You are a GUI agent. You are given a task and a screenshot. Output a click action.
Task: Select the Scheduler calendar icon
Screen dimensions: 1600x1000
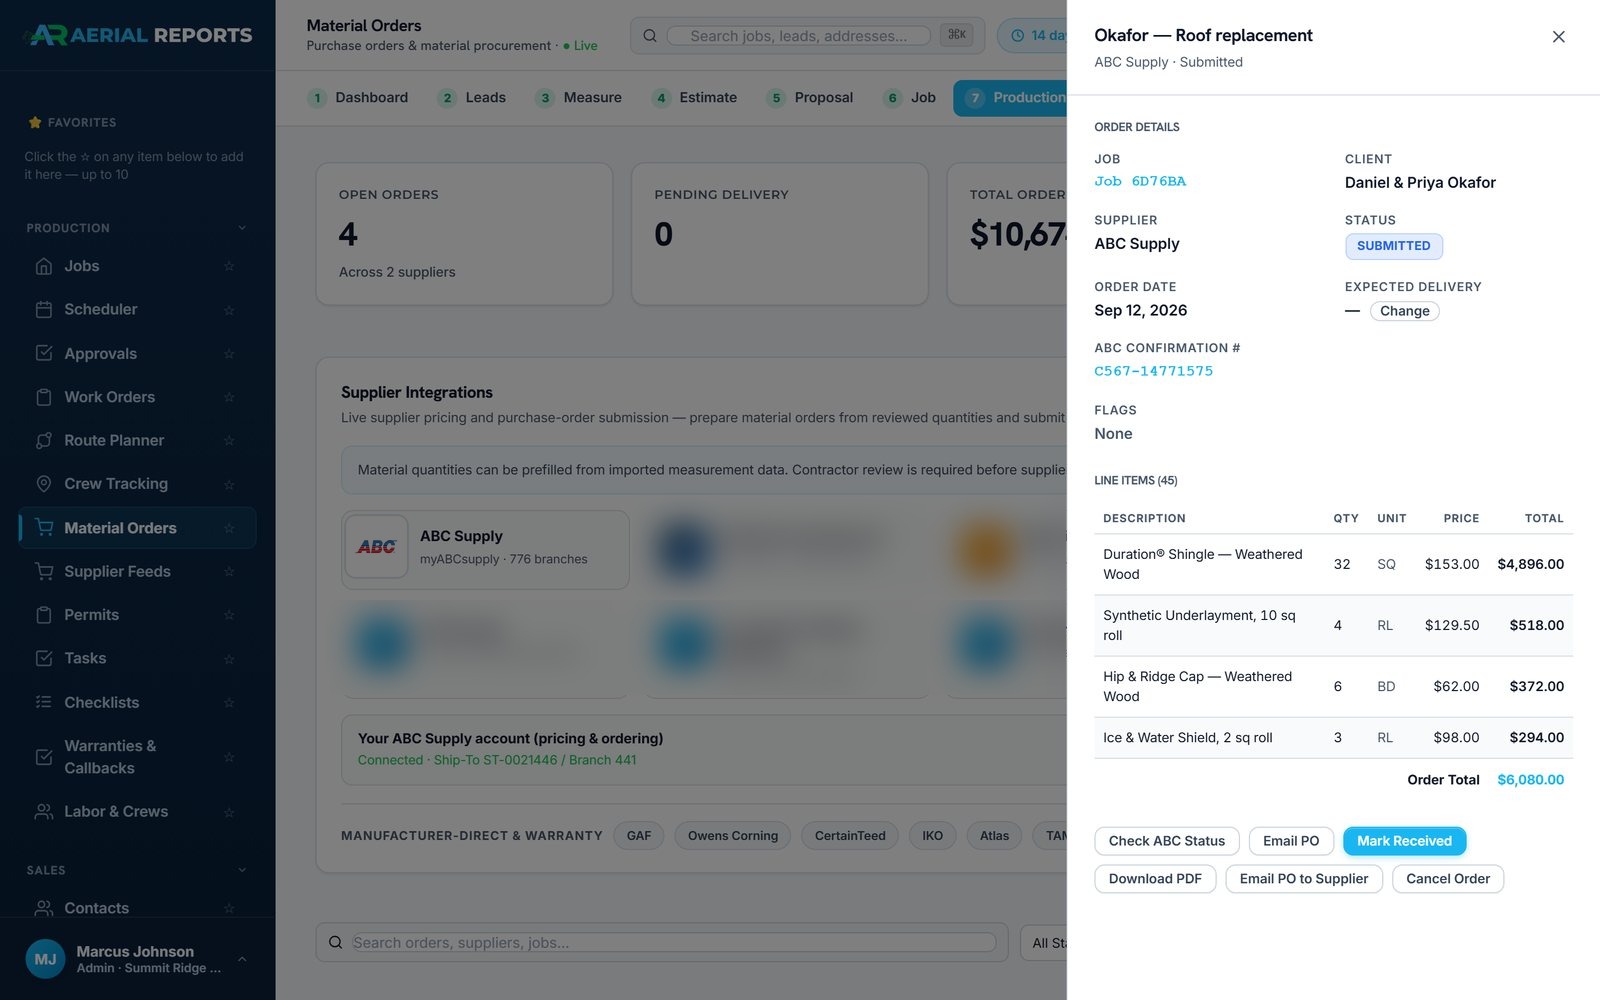(x=43, y=310)
